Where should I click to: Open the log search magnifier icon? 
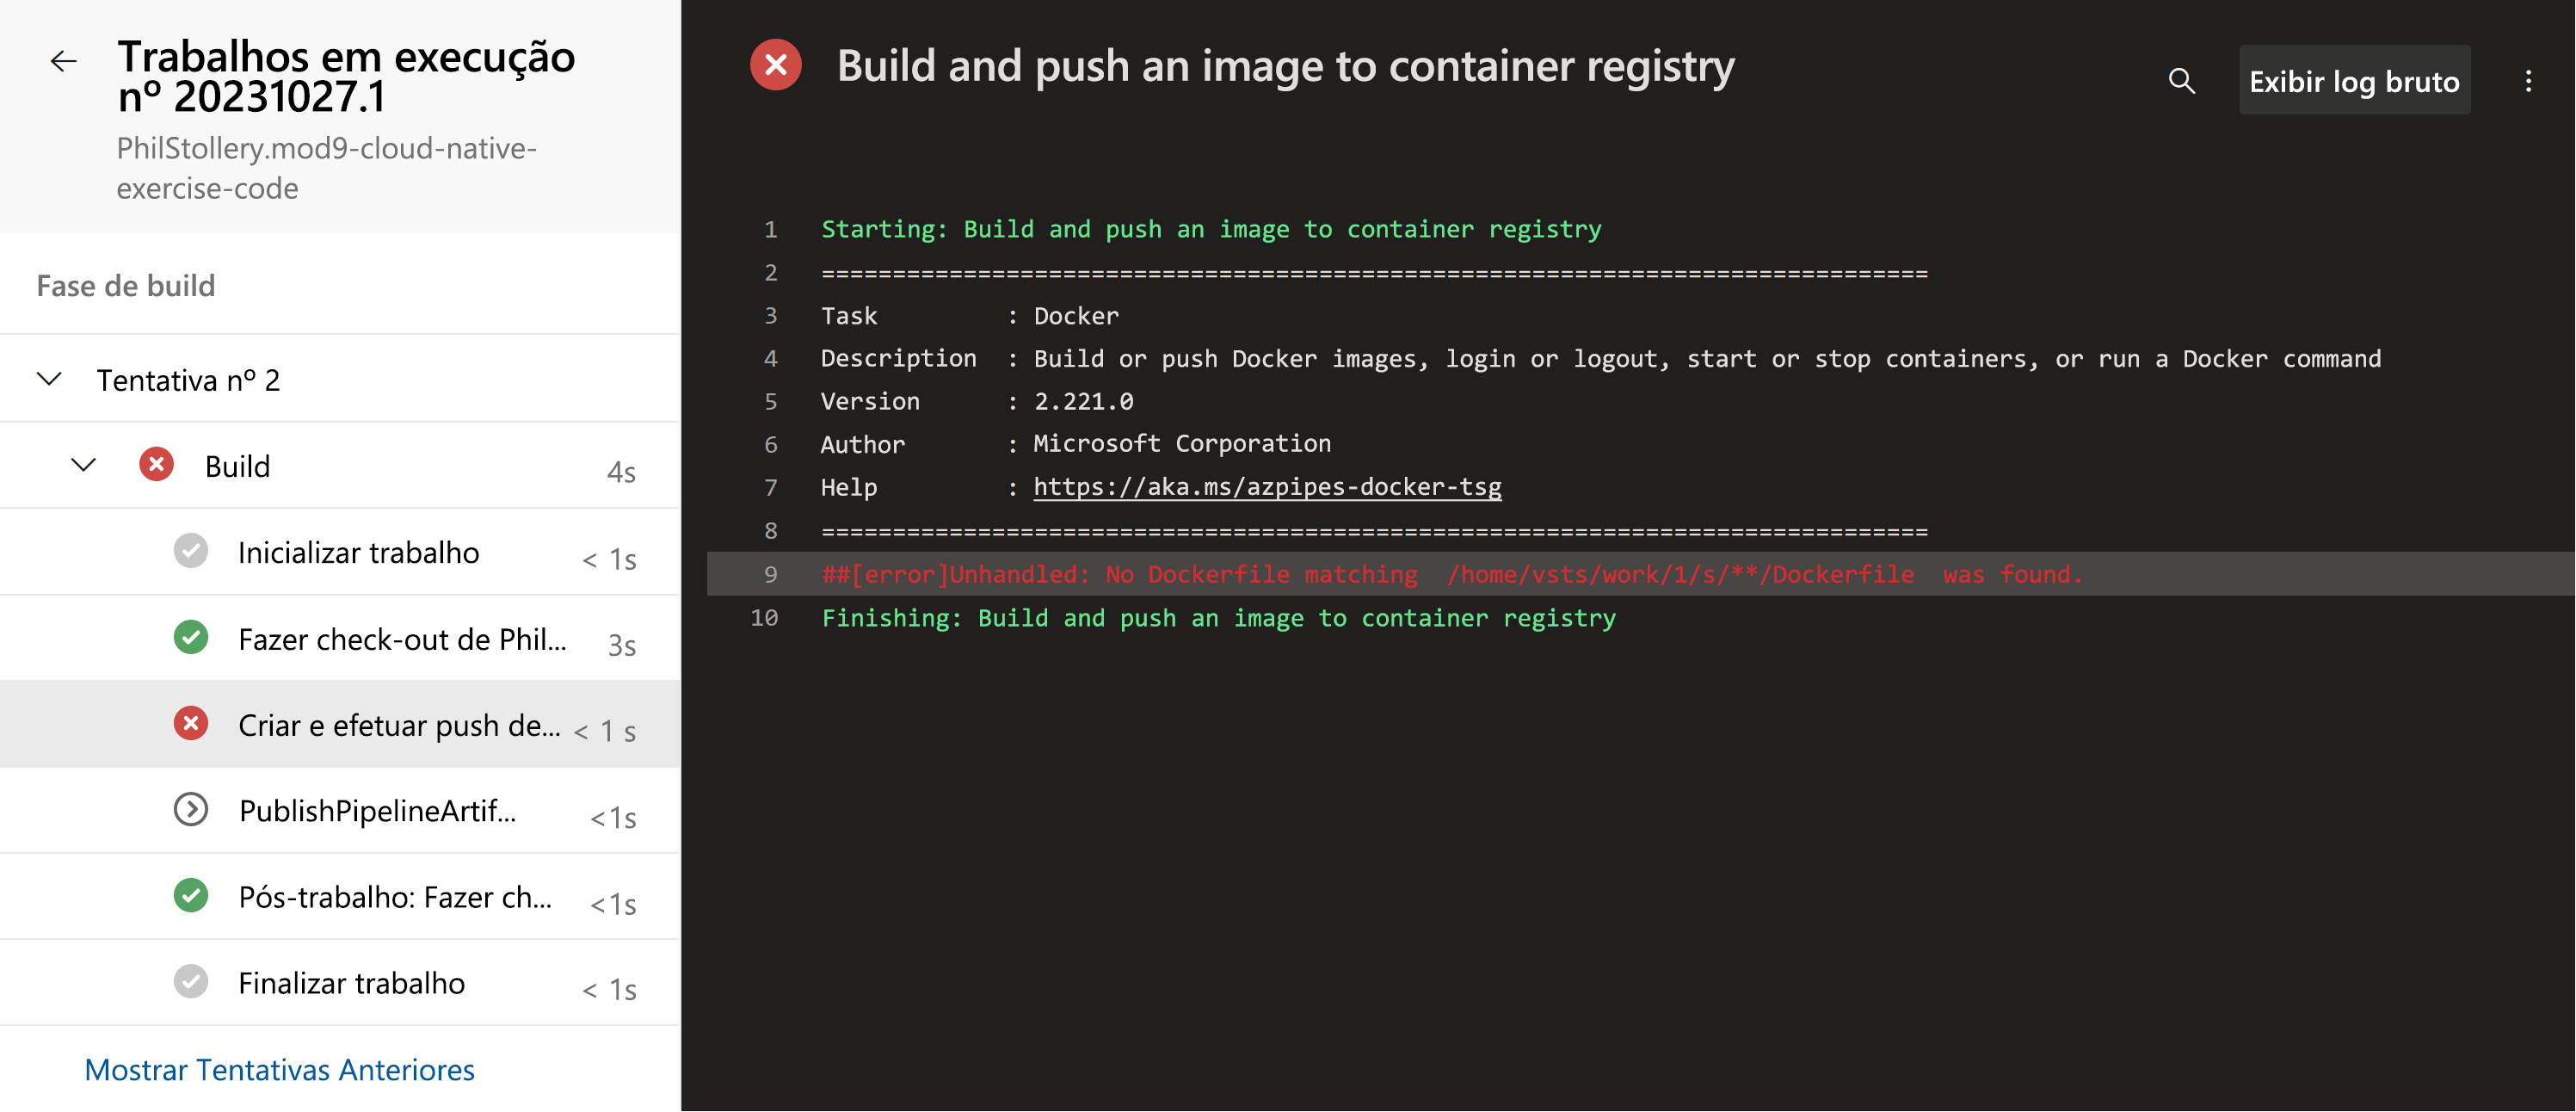click(x=2181, y=81)
